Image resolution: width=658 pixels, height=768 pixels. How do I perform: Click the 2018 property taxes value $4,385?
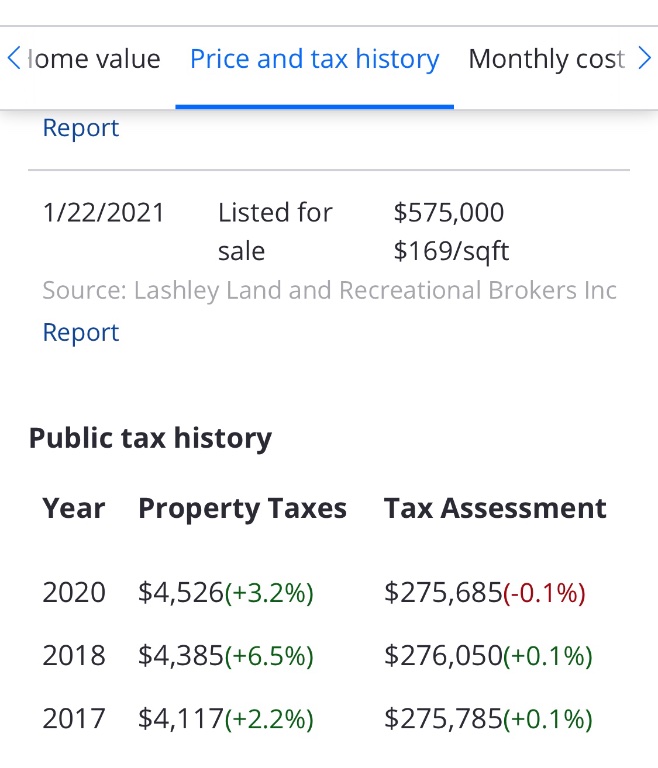[181, 655]
